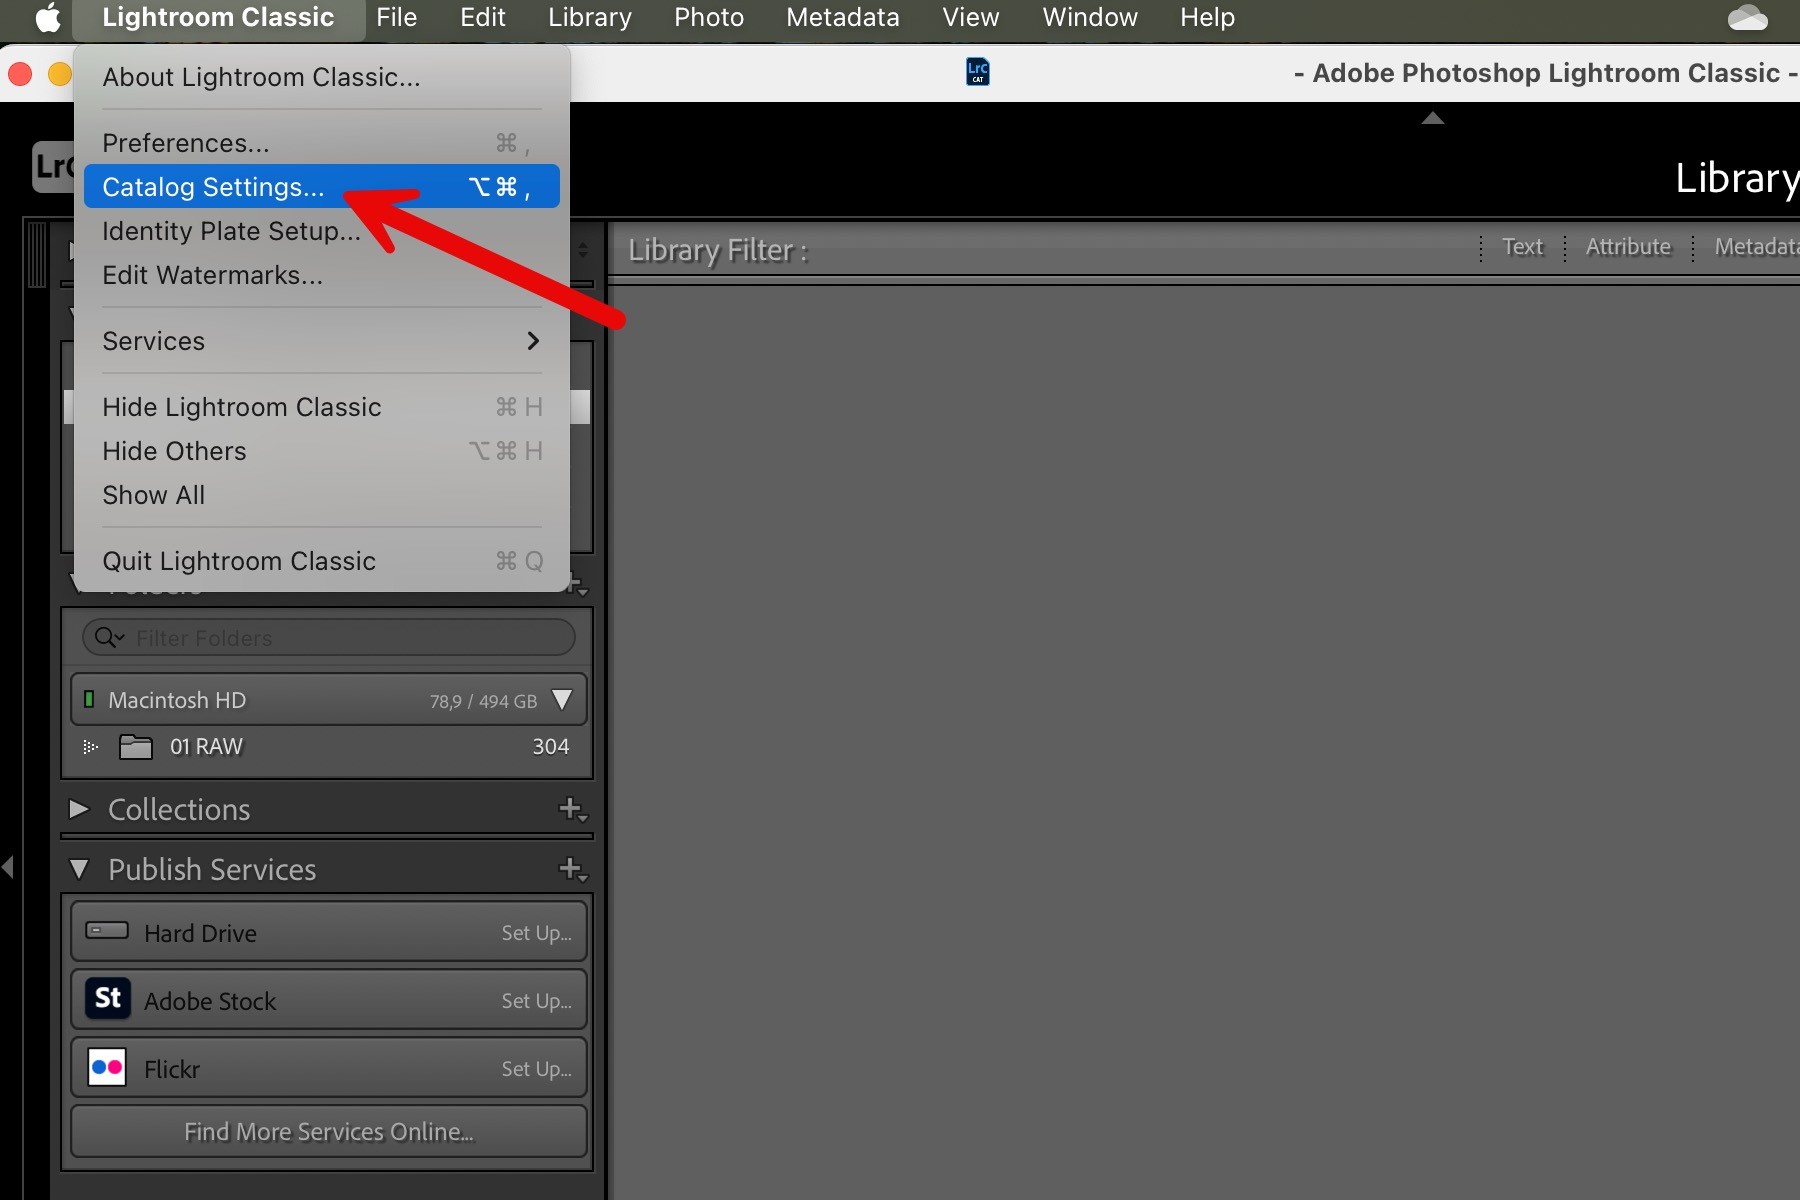Set up the Flickr publish service
The image size is (1800, 1200).
(536, 1068)
